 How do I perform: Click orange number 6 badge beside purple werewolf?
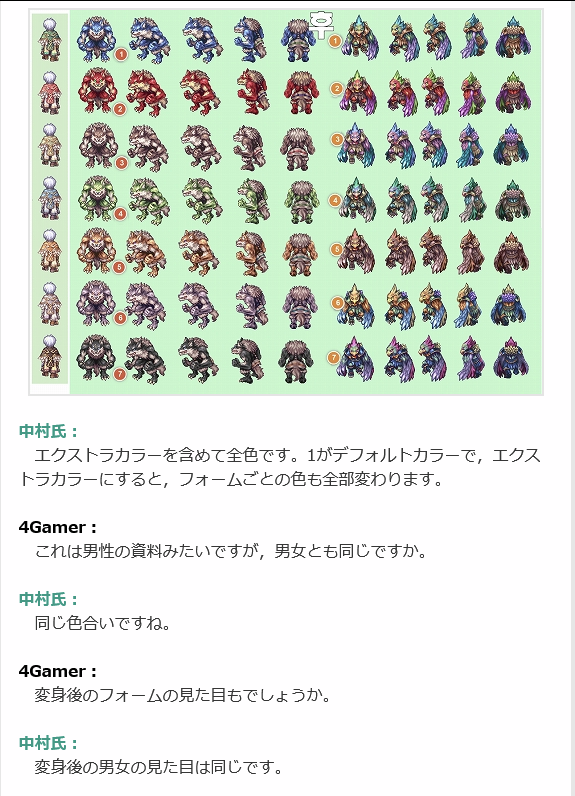[120, 318]
